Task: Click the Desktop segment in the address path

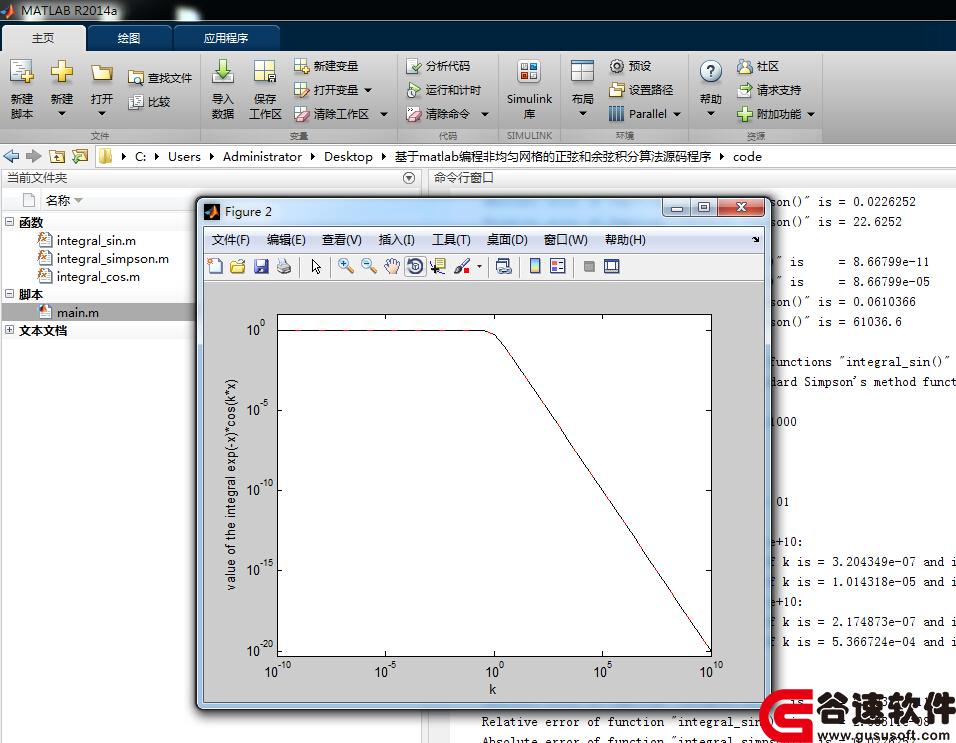Action: coord(348,157)
